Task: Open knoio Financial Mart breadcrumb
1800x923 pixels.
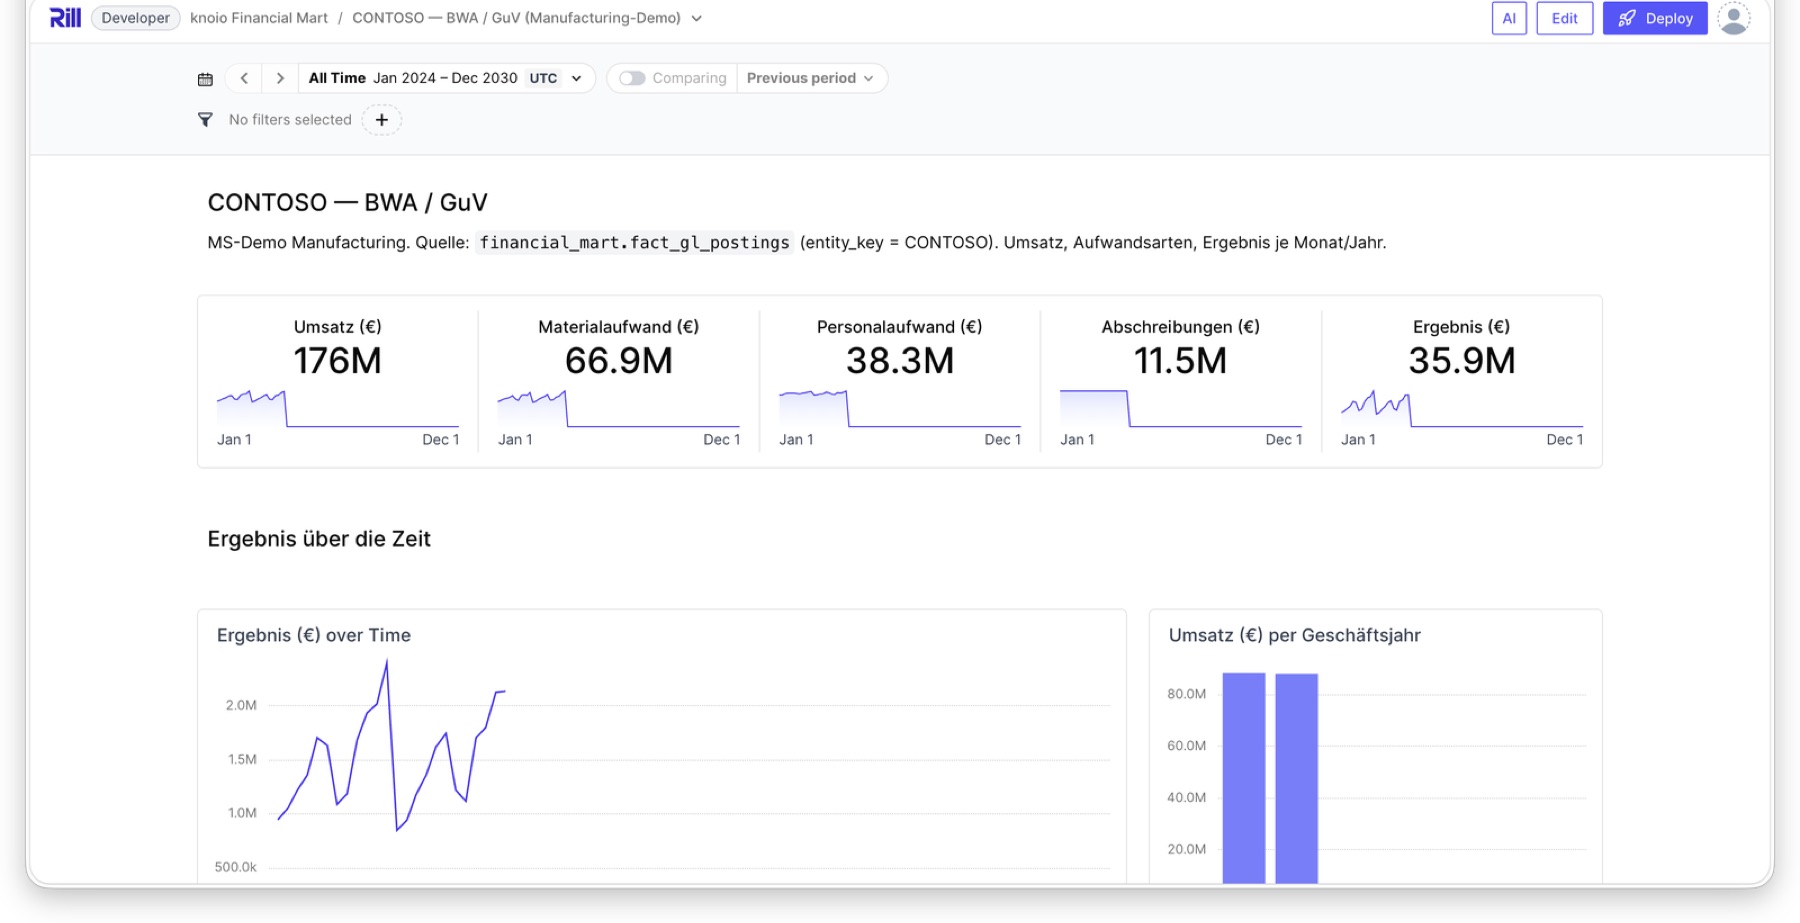Action: (x=259, y=18)
